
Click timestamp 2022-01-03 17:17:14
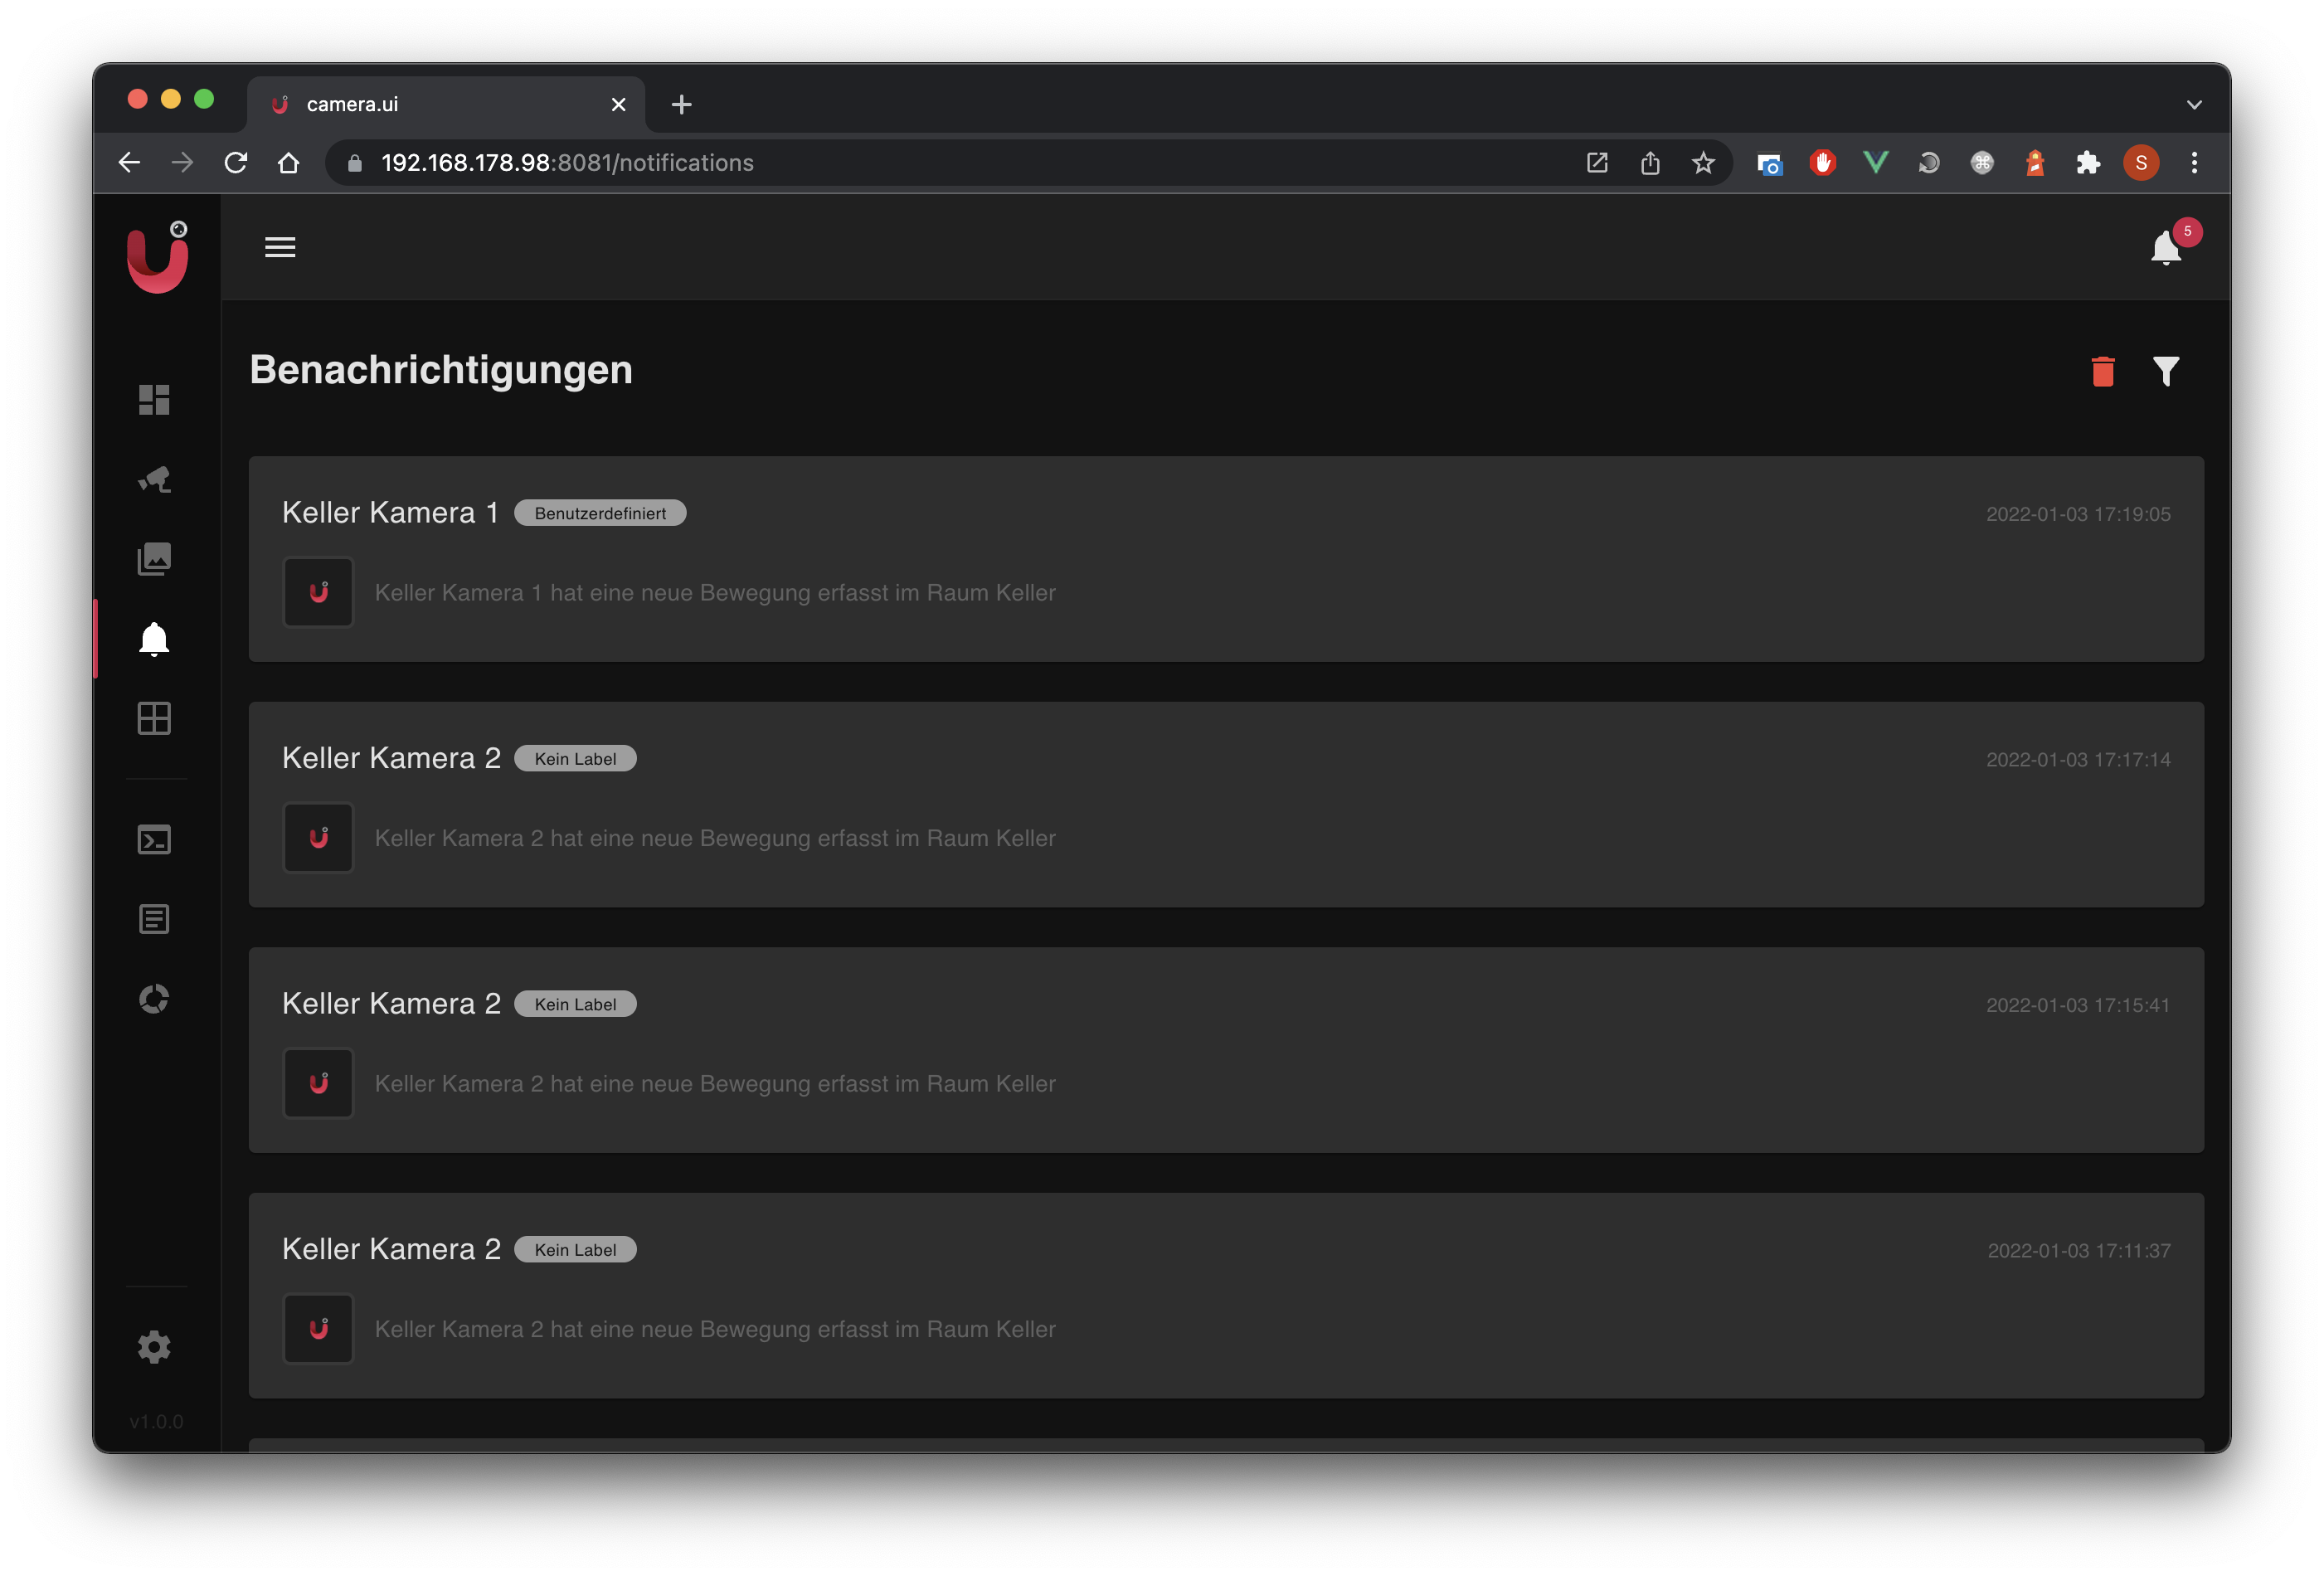pyautogui.click(x=2078, y=760)
